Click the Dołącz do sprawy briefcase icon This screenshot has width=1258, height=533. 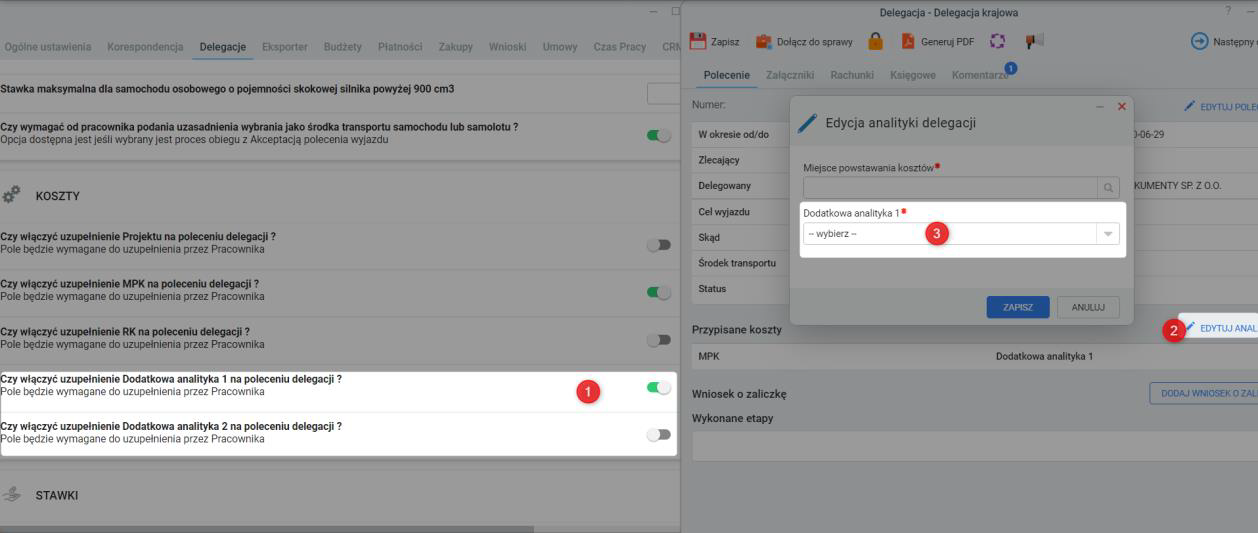click(x=762, y=40)
